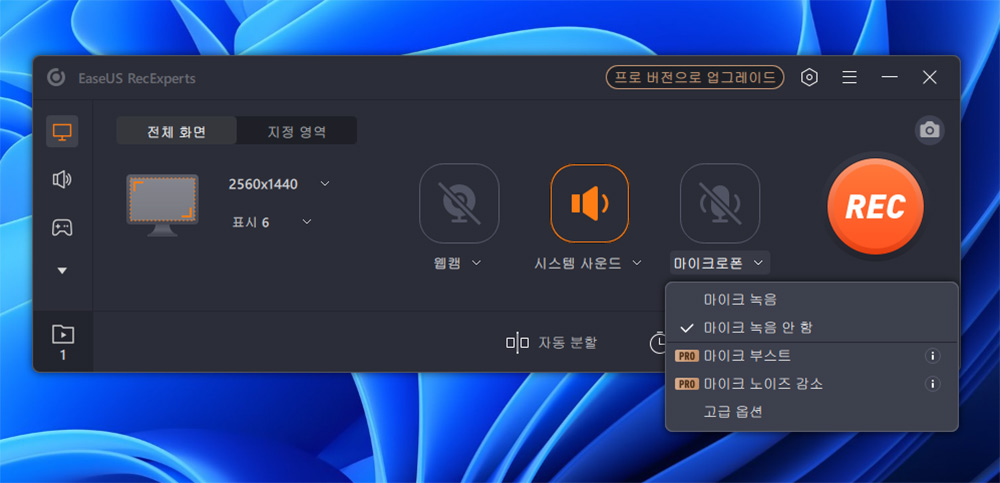The image size is (1000, 483).
Task: Start recording with the REC button
Action: 875,206
